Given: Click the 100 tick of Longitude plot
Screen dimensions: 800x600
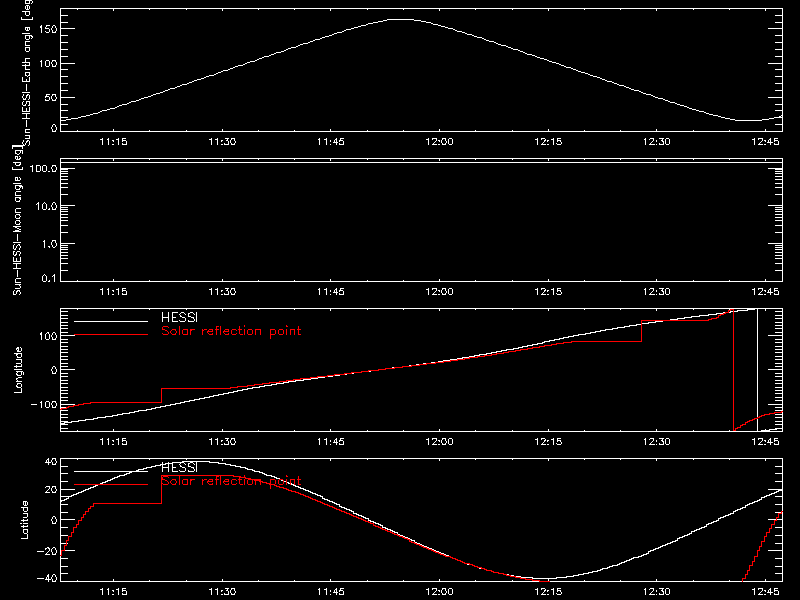Looking at the screenshot, I should tap(48, 336).
